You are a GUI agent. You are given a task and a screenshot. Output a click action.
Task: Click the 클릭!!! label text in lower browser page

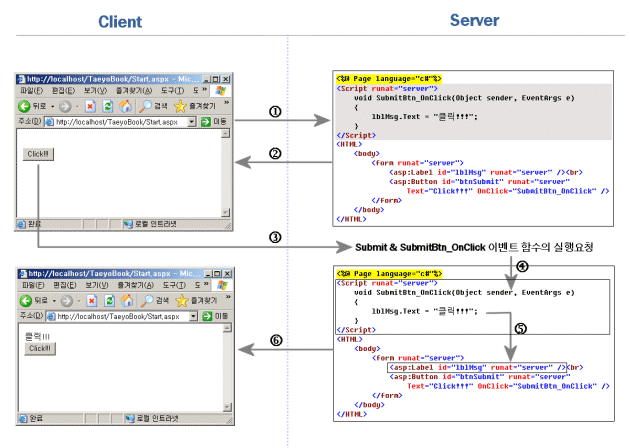coord(37,336)
